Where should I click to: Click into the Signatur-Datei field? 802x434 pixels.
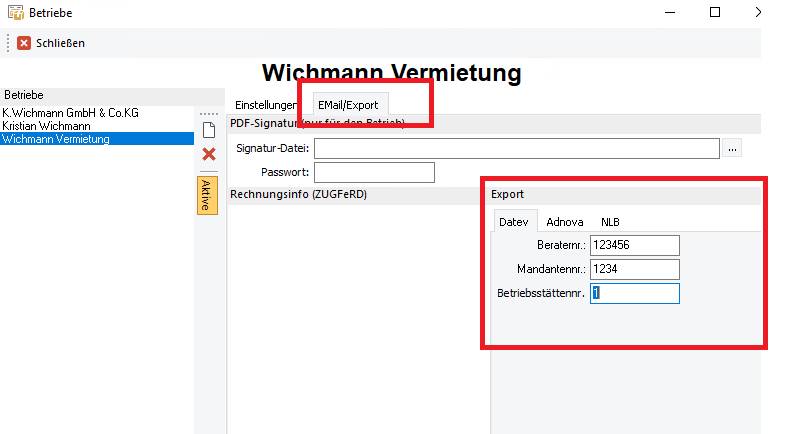pyautogui.click(x=517, y=148)
